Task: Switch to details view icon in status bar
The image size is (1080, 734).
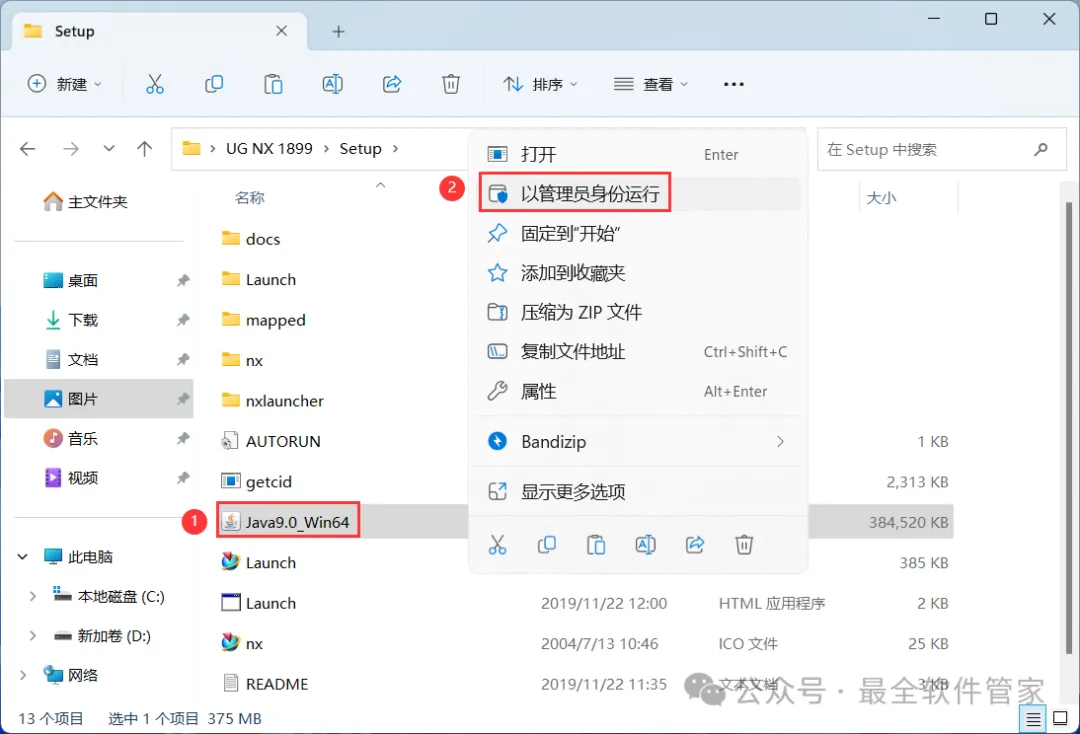Action: (x=1033, y=719)
